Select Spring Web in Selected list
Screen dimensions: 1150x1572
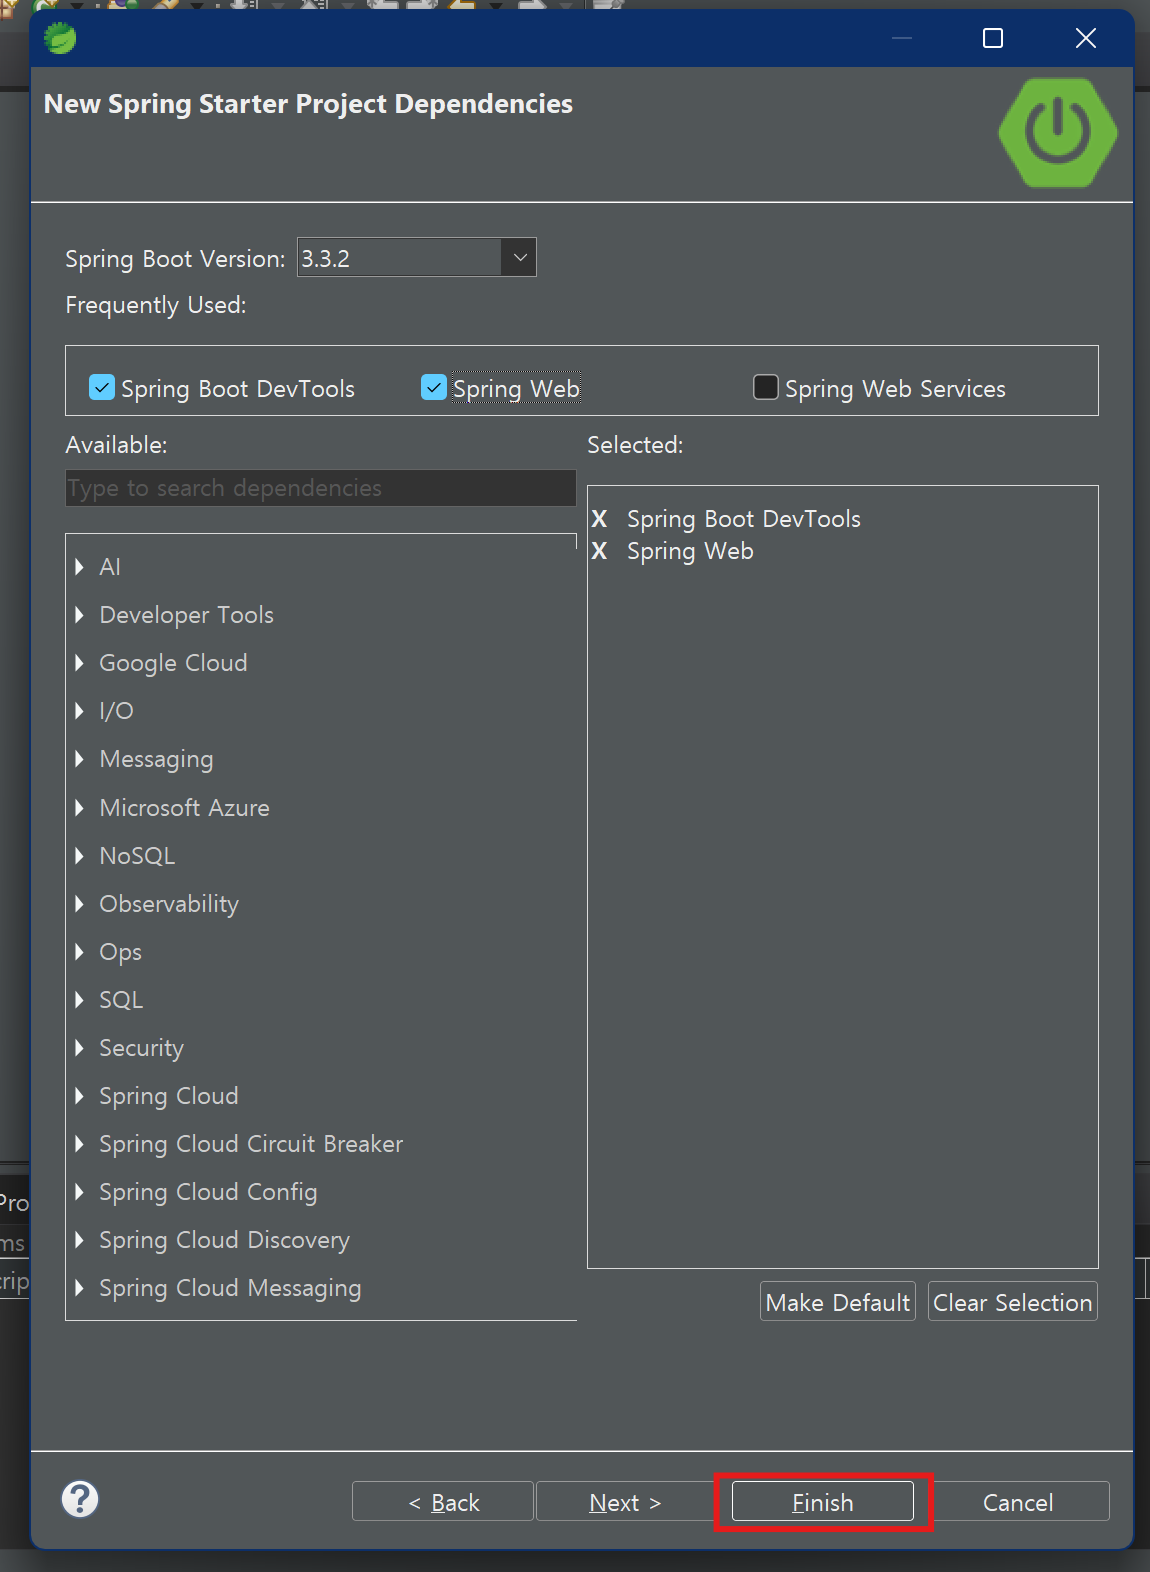(690, 551)
